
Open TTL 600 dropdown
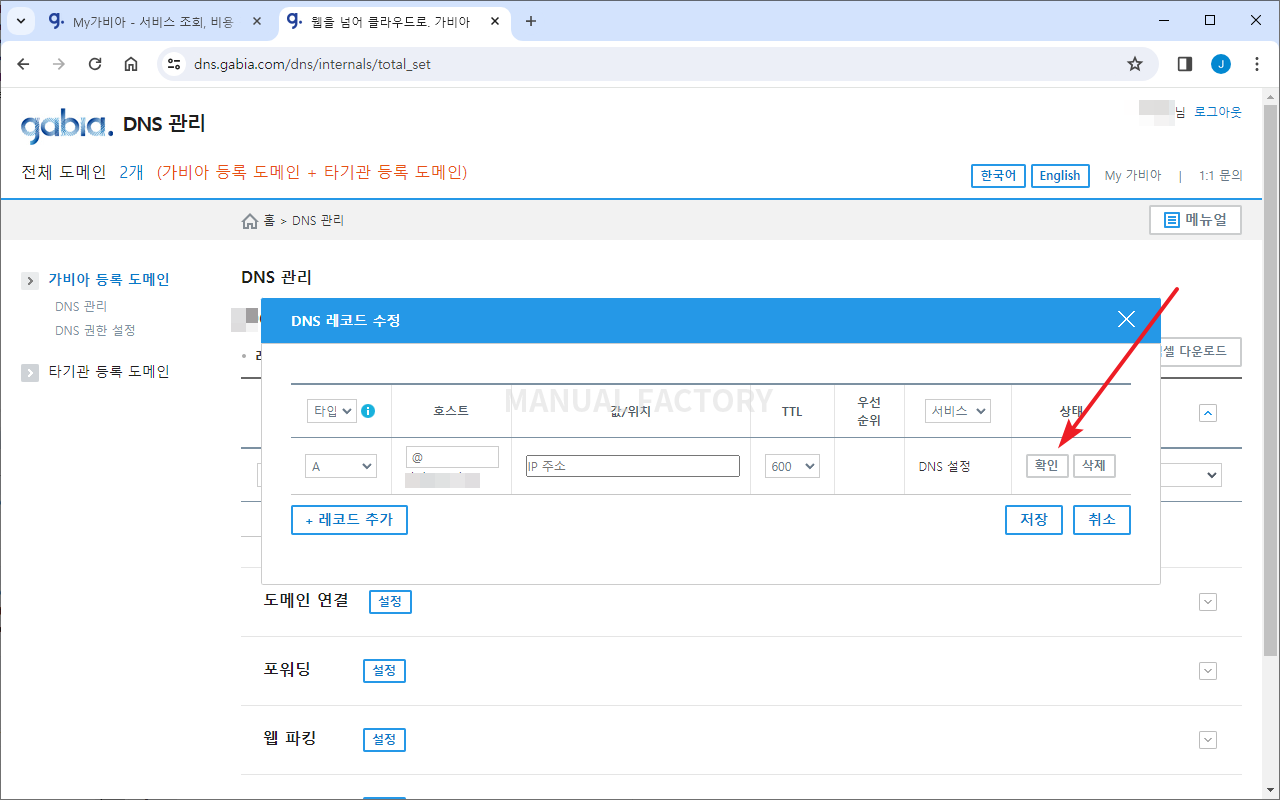[792, 466]
